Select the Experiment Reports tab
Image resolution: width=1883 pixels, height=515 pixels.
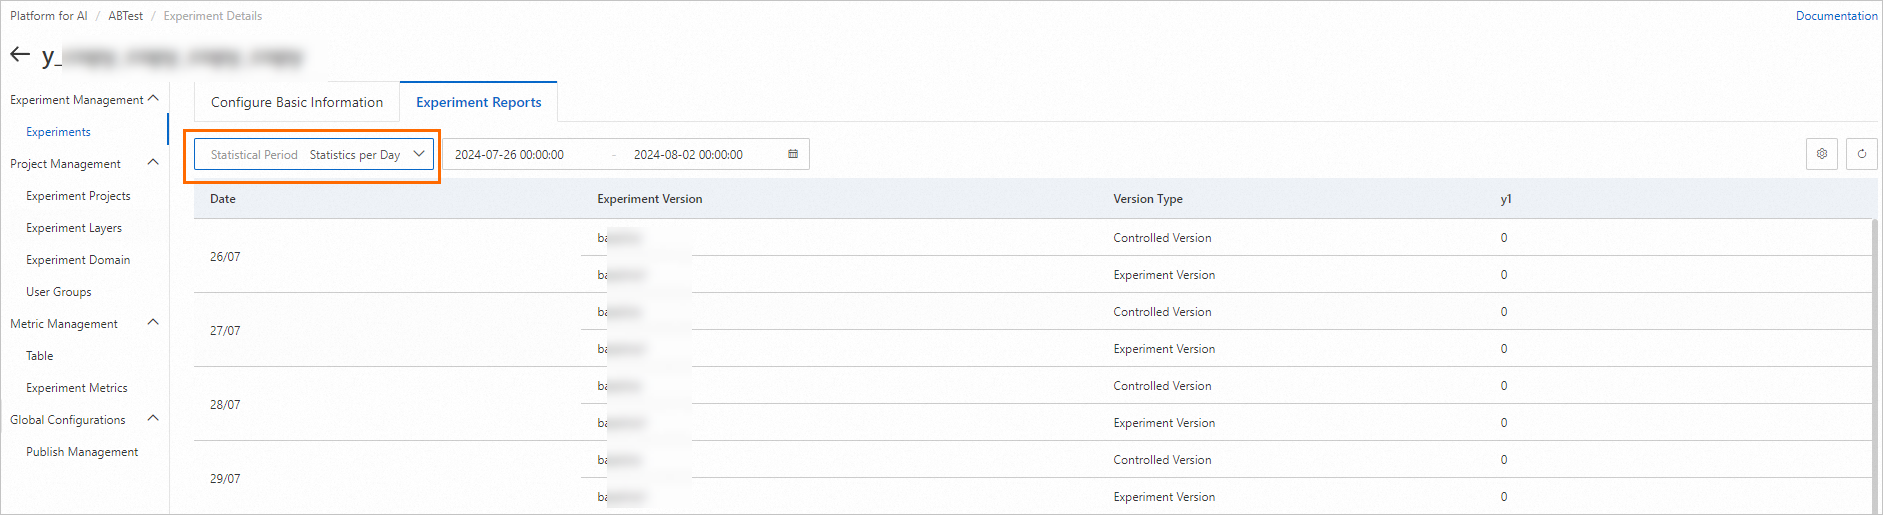[478, 102]
